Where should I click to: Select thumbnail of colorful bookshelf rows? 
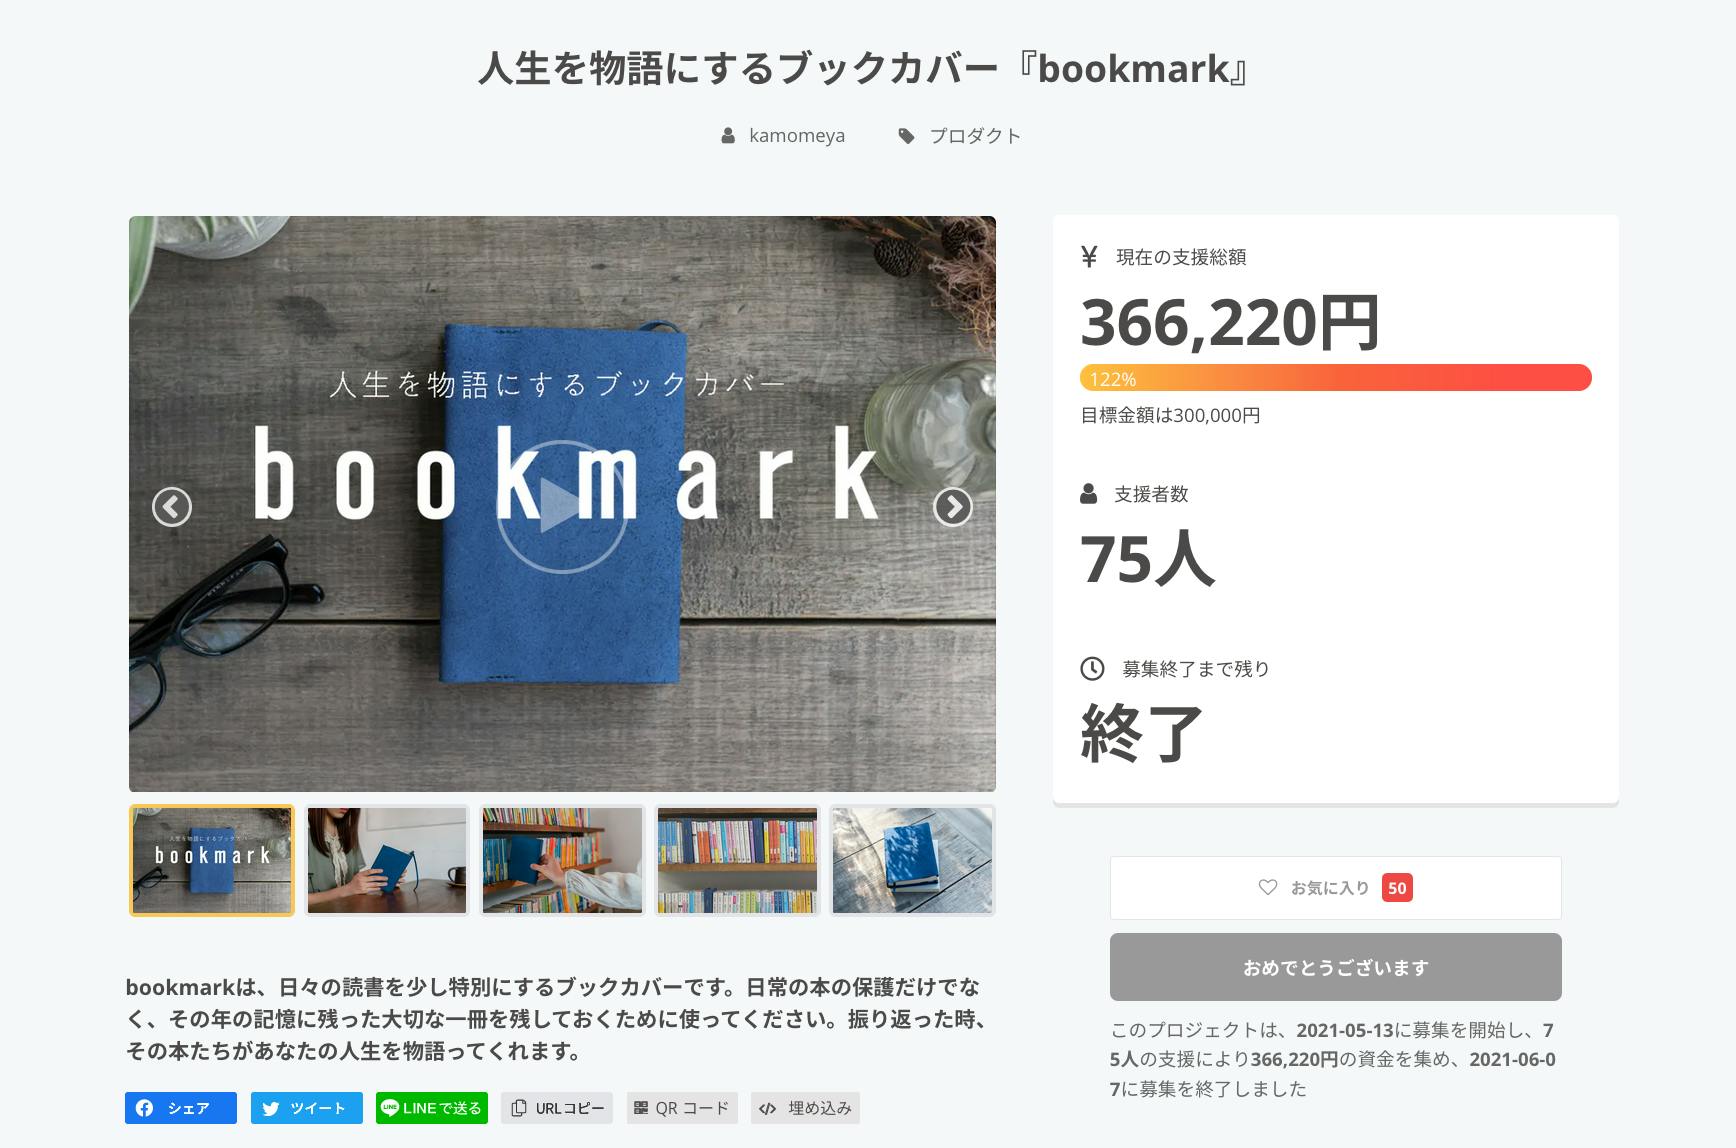(x=737, y=860)
